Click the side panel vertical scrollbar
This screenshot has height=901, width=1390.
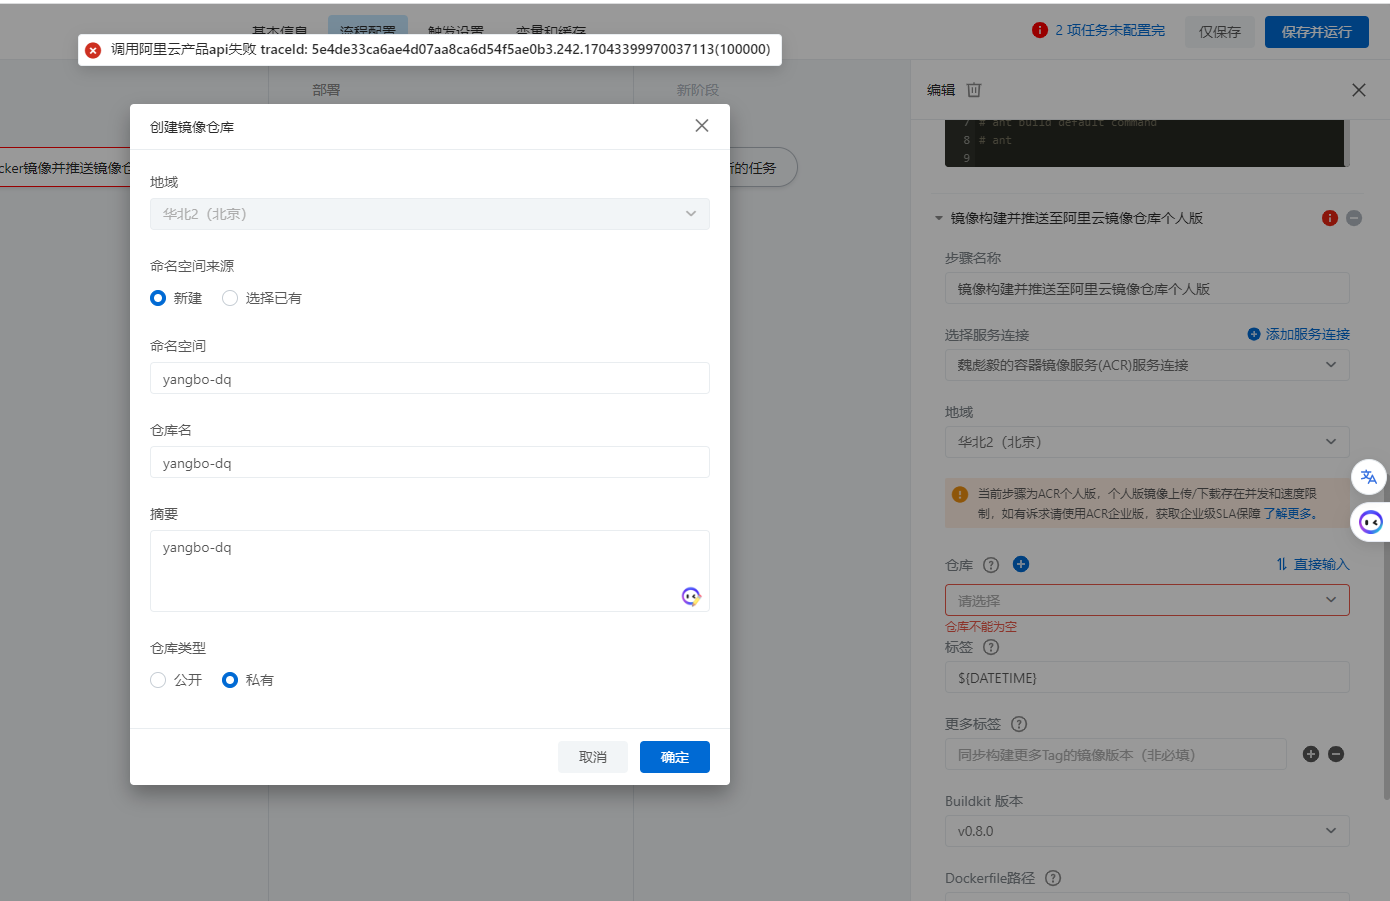point(1386,640)
